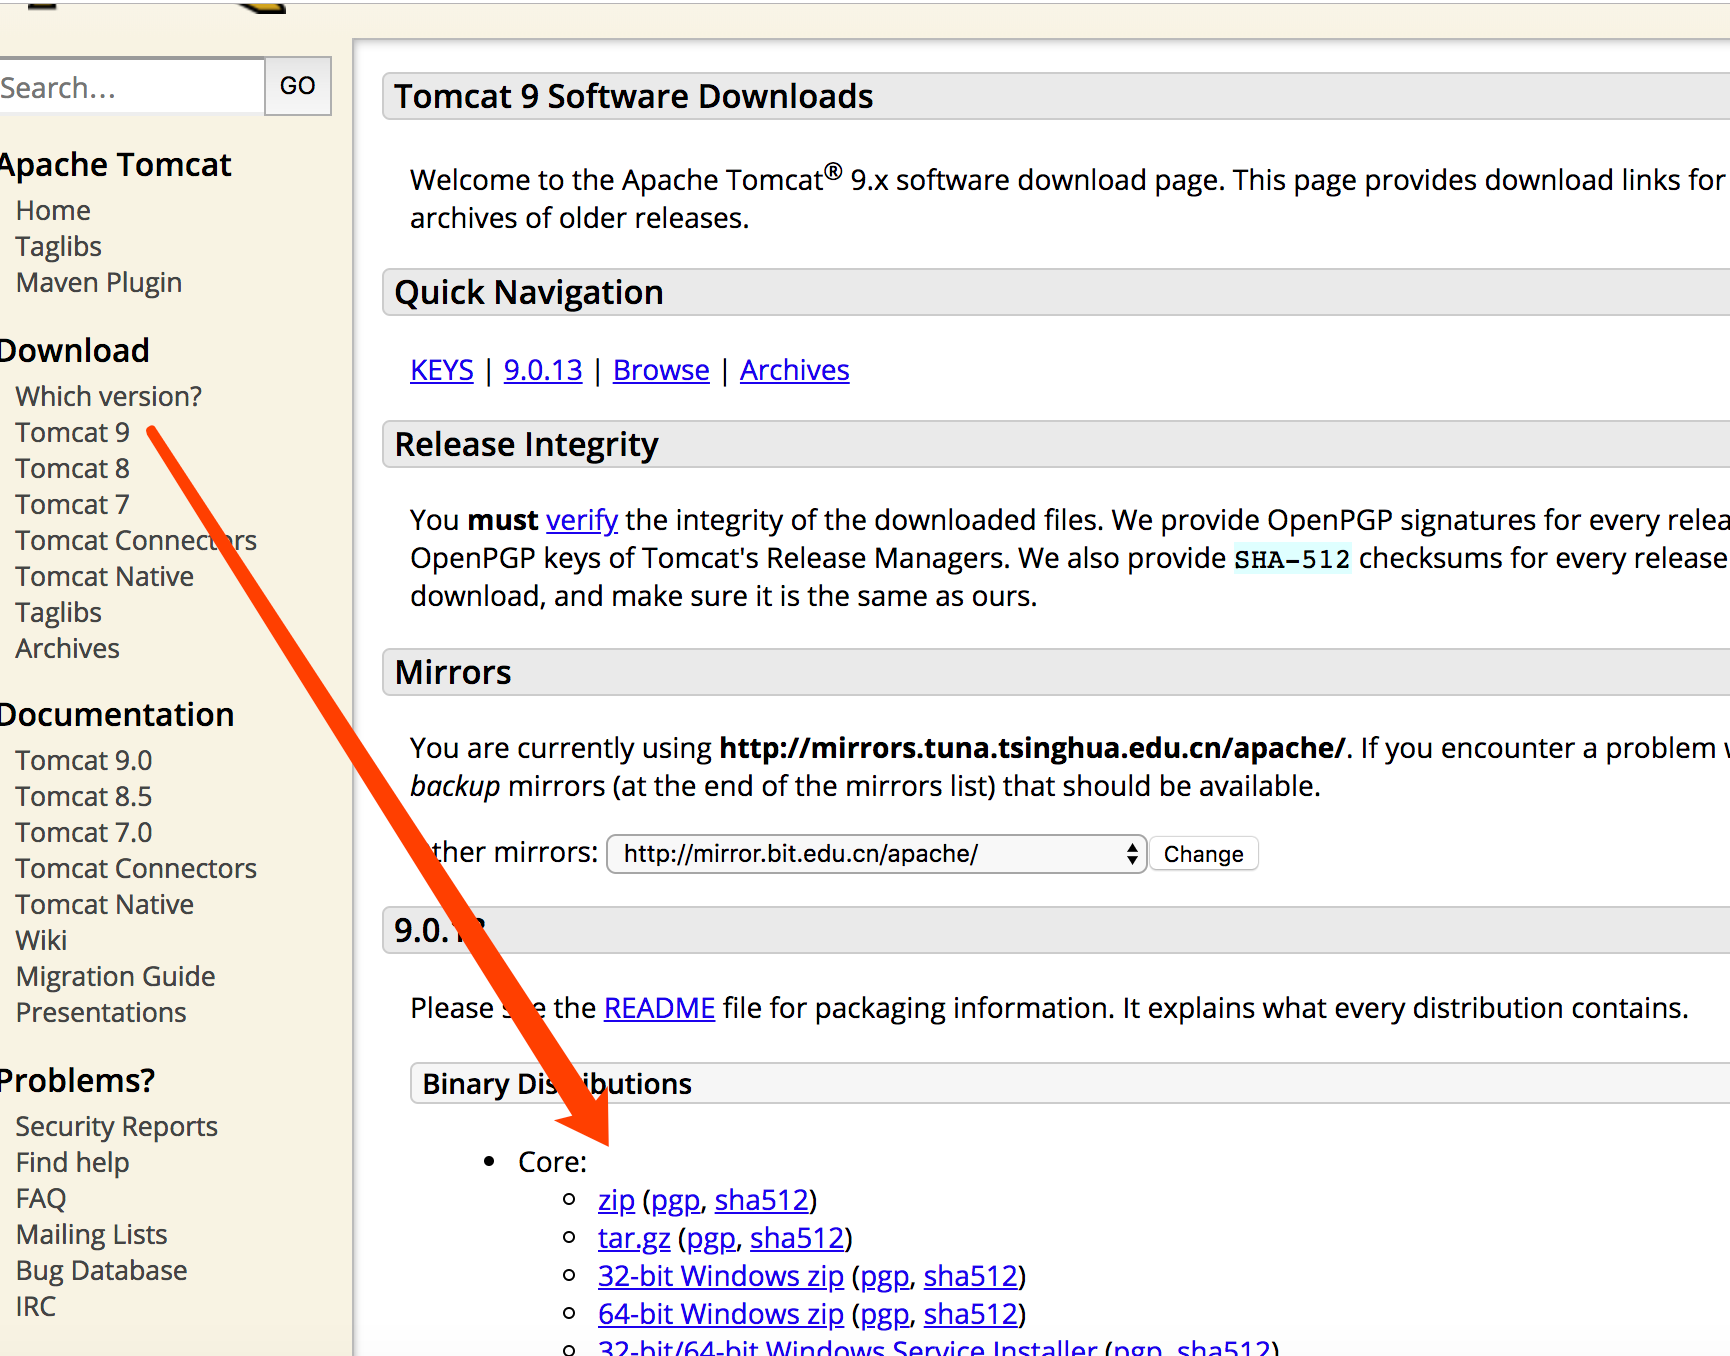Image resolution: width=1730 pixels, height=1356 pixels.
Task: Open Taglibs under Apache Tomcat
Action: pyautogui.click(x=59, y=247)
